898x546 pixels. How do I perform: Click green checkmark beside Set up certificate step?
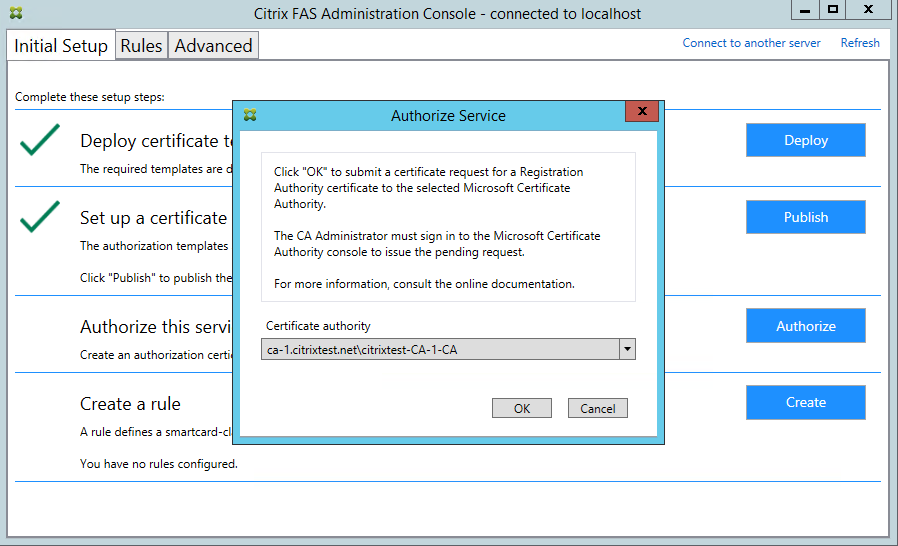click(40, 217)
